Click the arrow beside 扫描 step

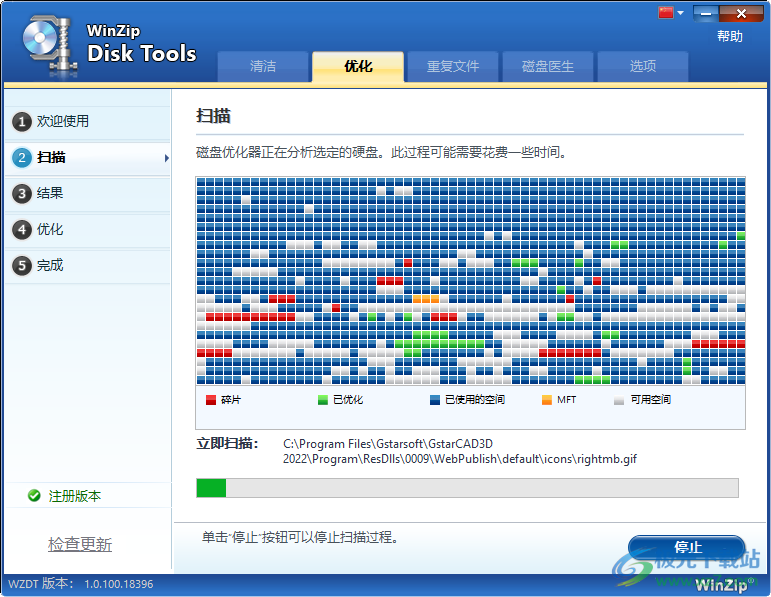coord(167,158)
